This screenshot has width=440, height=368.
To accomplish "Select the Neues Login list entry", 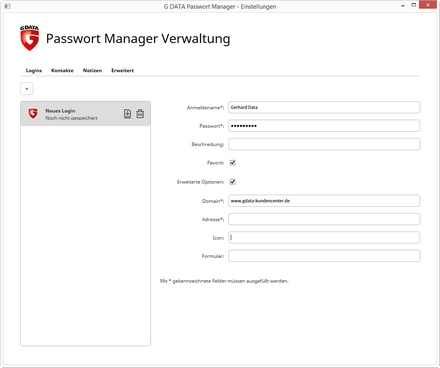I will [85, 114].
